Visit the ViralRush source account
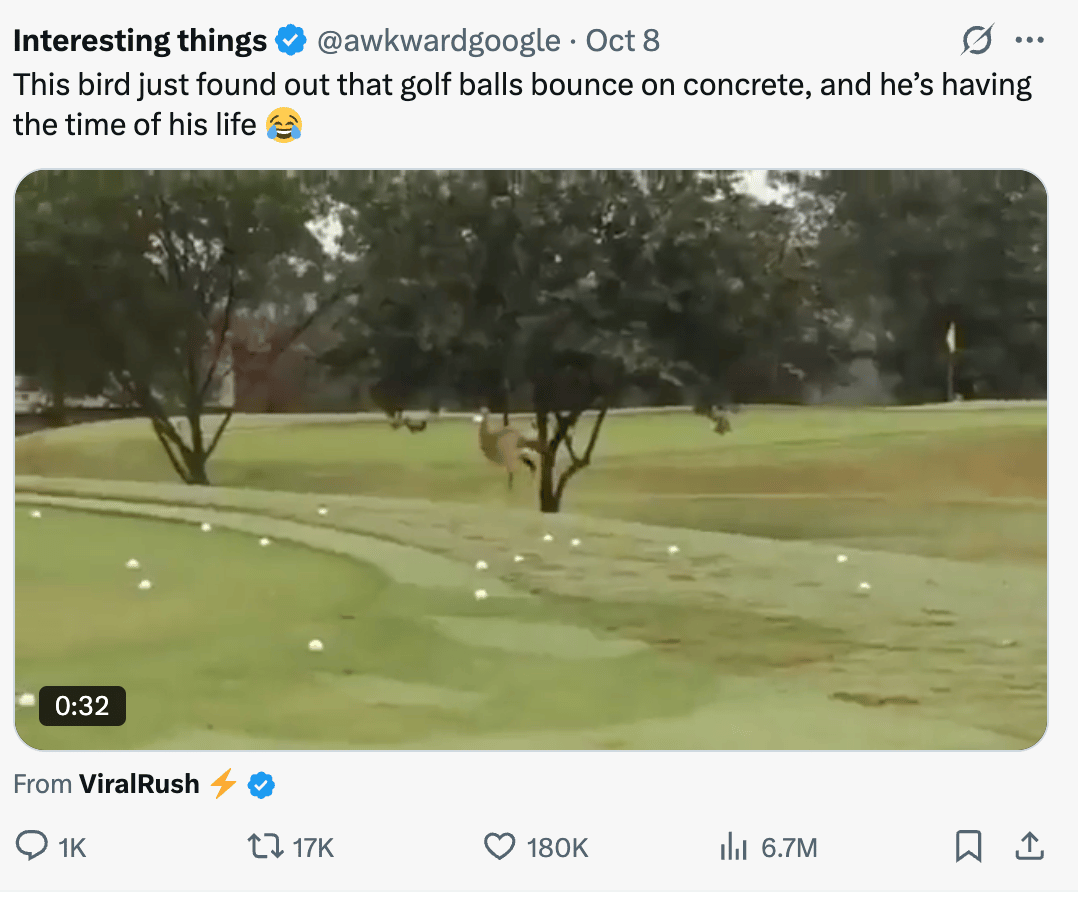 [x=139, y=784]
